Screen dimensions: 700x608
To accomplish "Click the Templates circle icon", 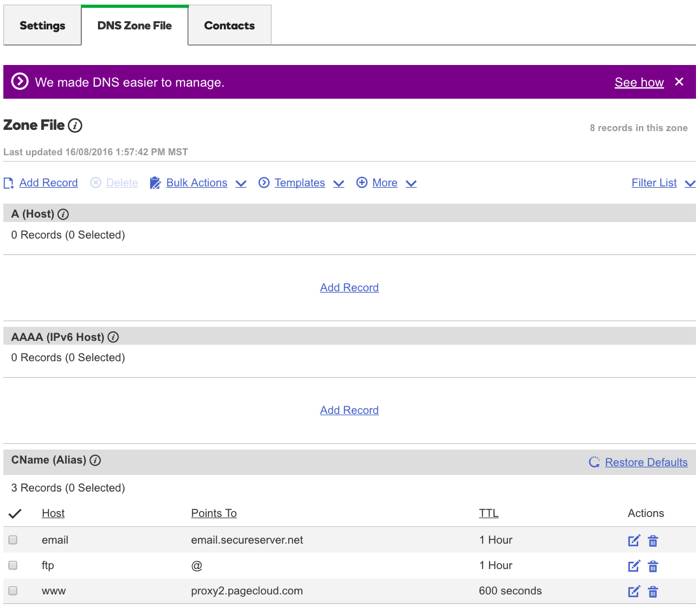I will tap(264, 183).
